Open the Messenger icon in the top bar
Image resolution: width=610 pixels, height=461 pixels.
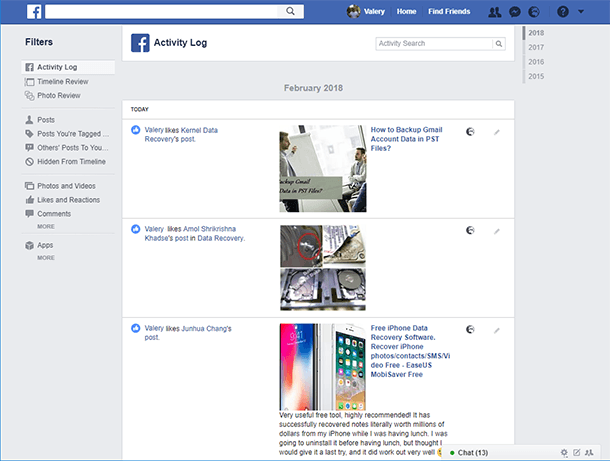click(515, 12)
